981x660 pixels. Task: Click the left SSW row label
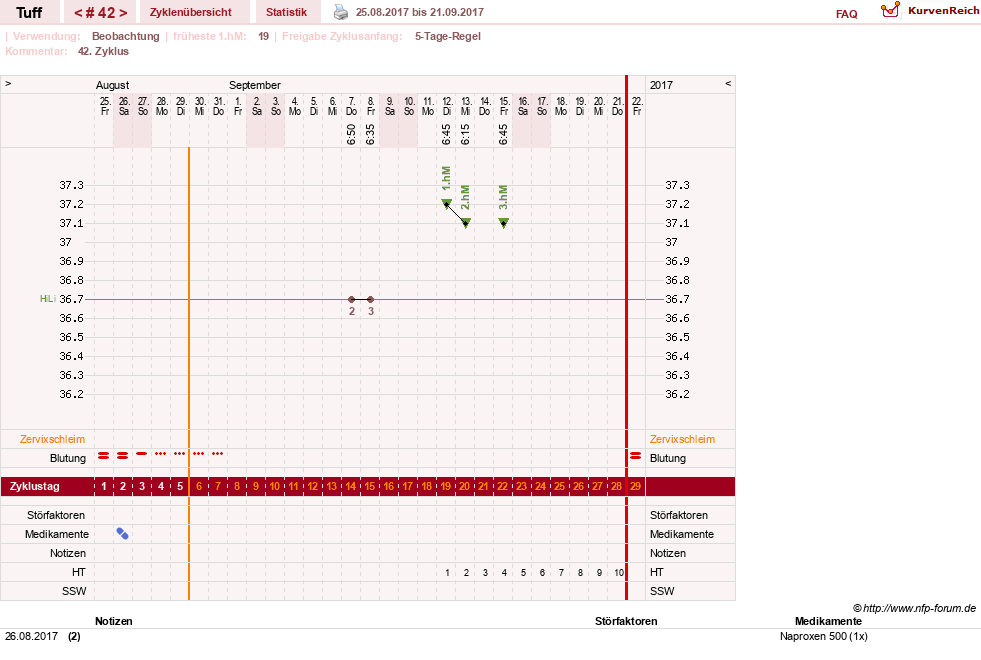[x=74, y=591]
